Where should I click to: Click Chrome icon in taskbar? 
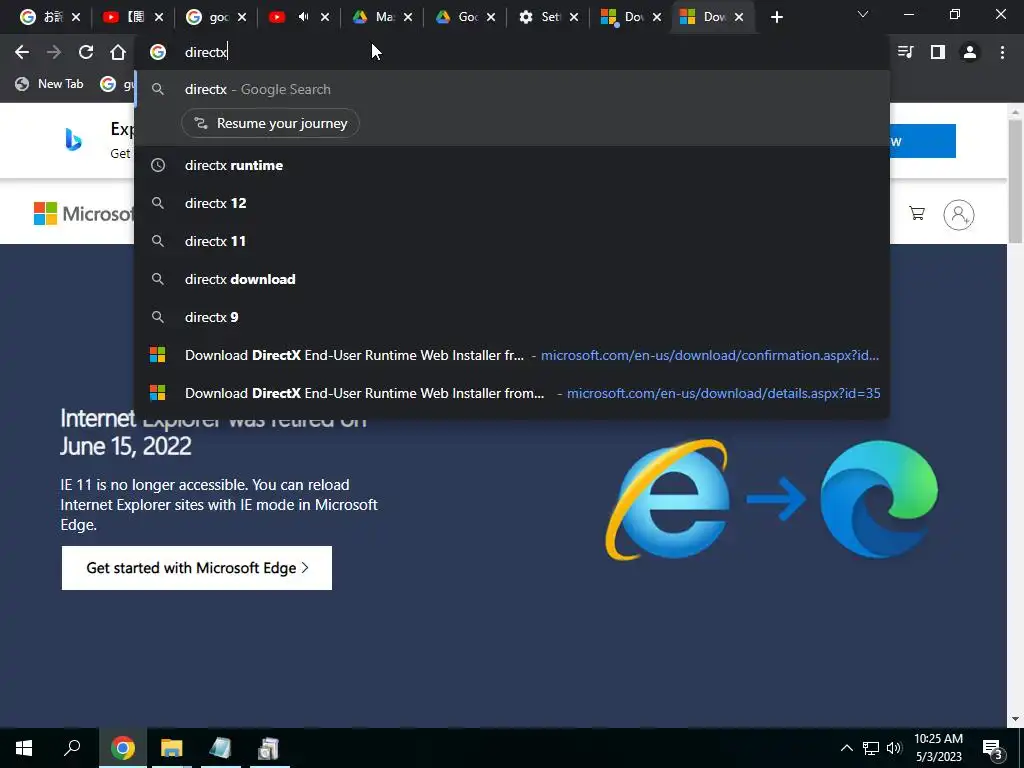(x=123, y=748)
